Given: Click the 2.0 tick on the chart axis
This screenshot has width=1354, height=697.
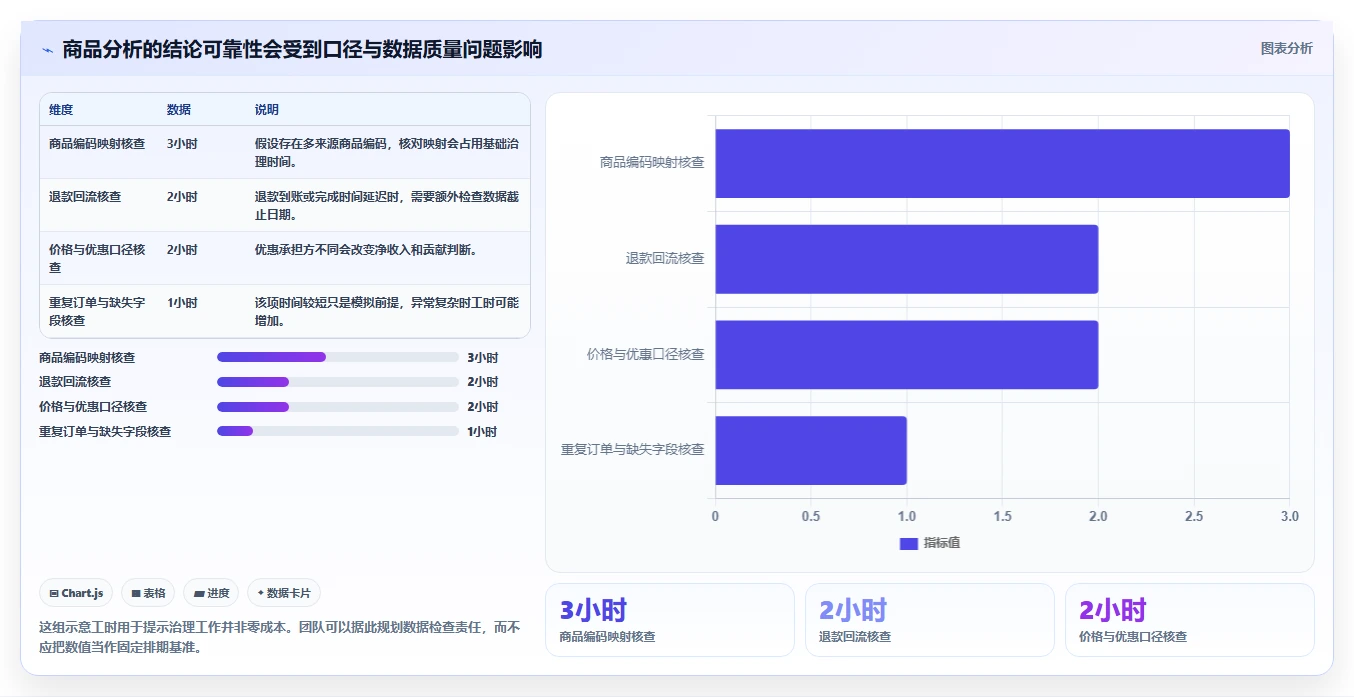Looking at the screenshot, I should point(1098,517).
